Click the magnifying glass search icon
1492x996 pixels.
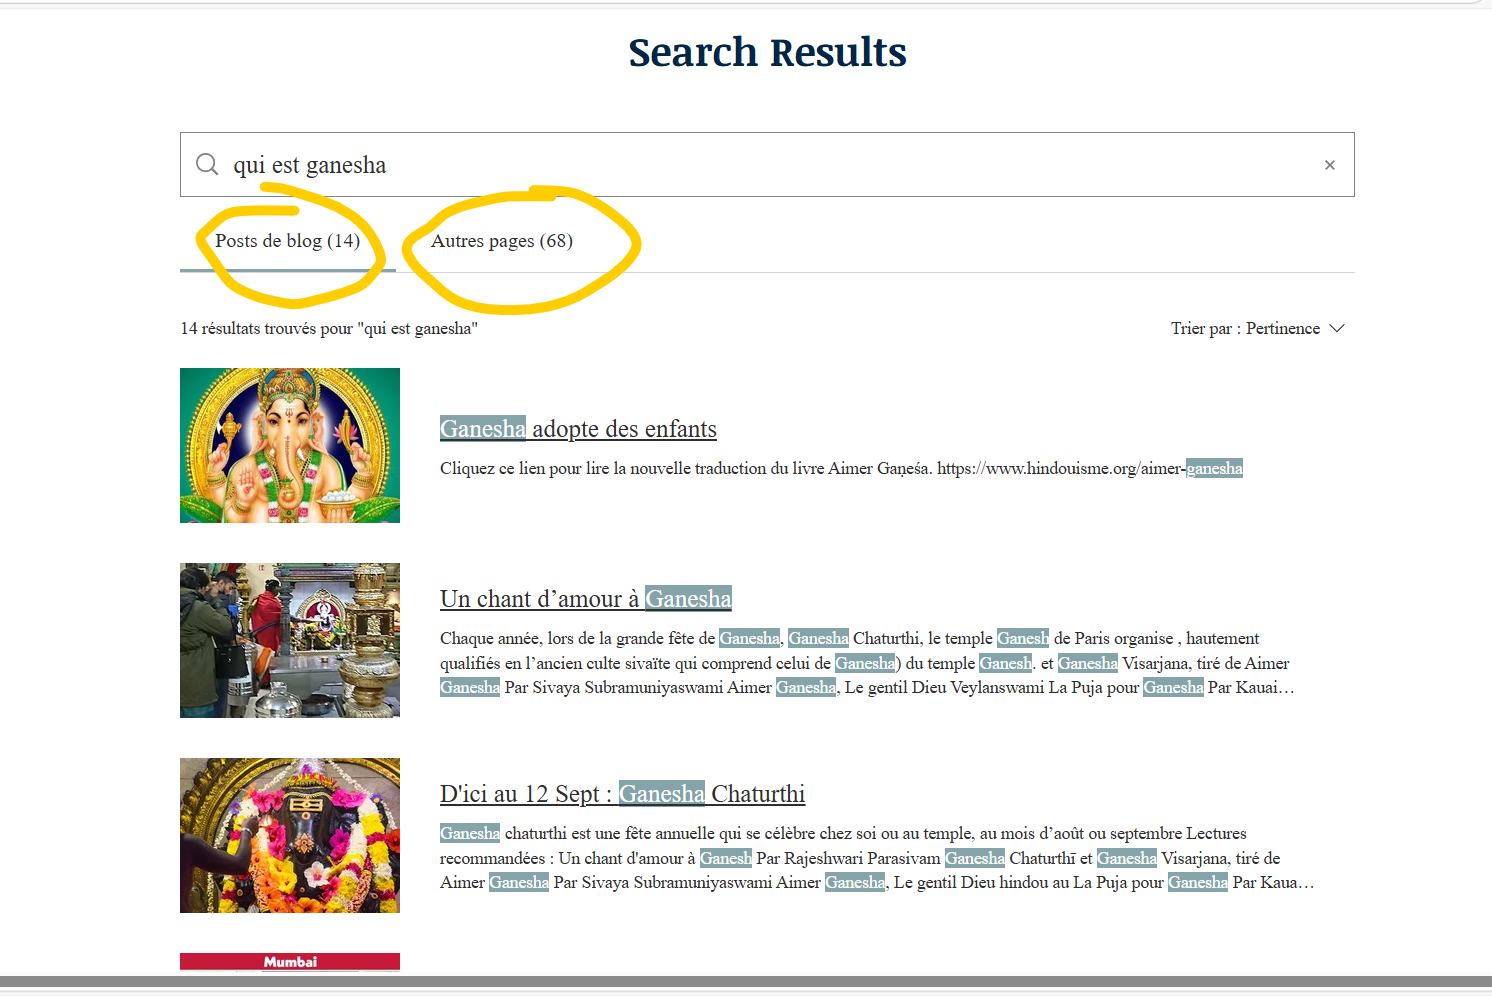pos(207,164)
